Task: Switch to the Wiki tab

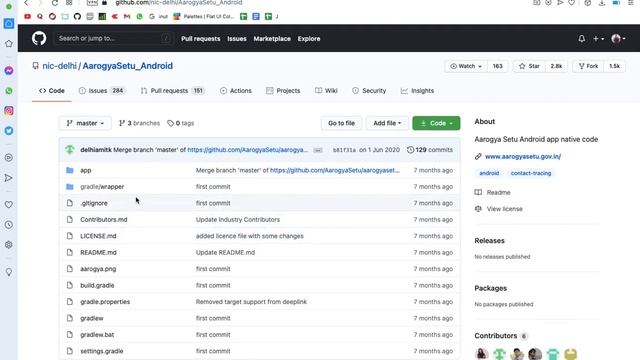Action: [x=326, y=91]
